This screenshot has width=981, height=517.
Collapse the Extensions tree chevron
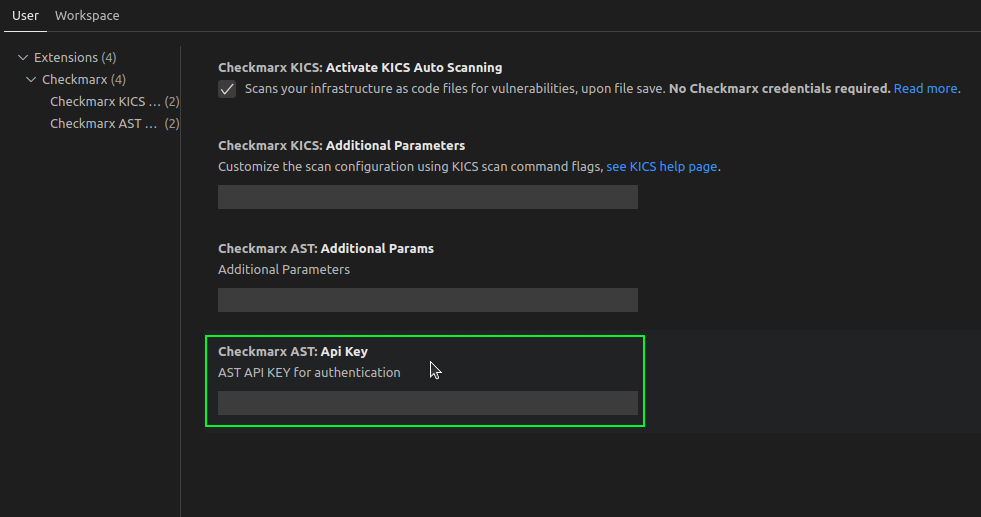coord(23,58)
